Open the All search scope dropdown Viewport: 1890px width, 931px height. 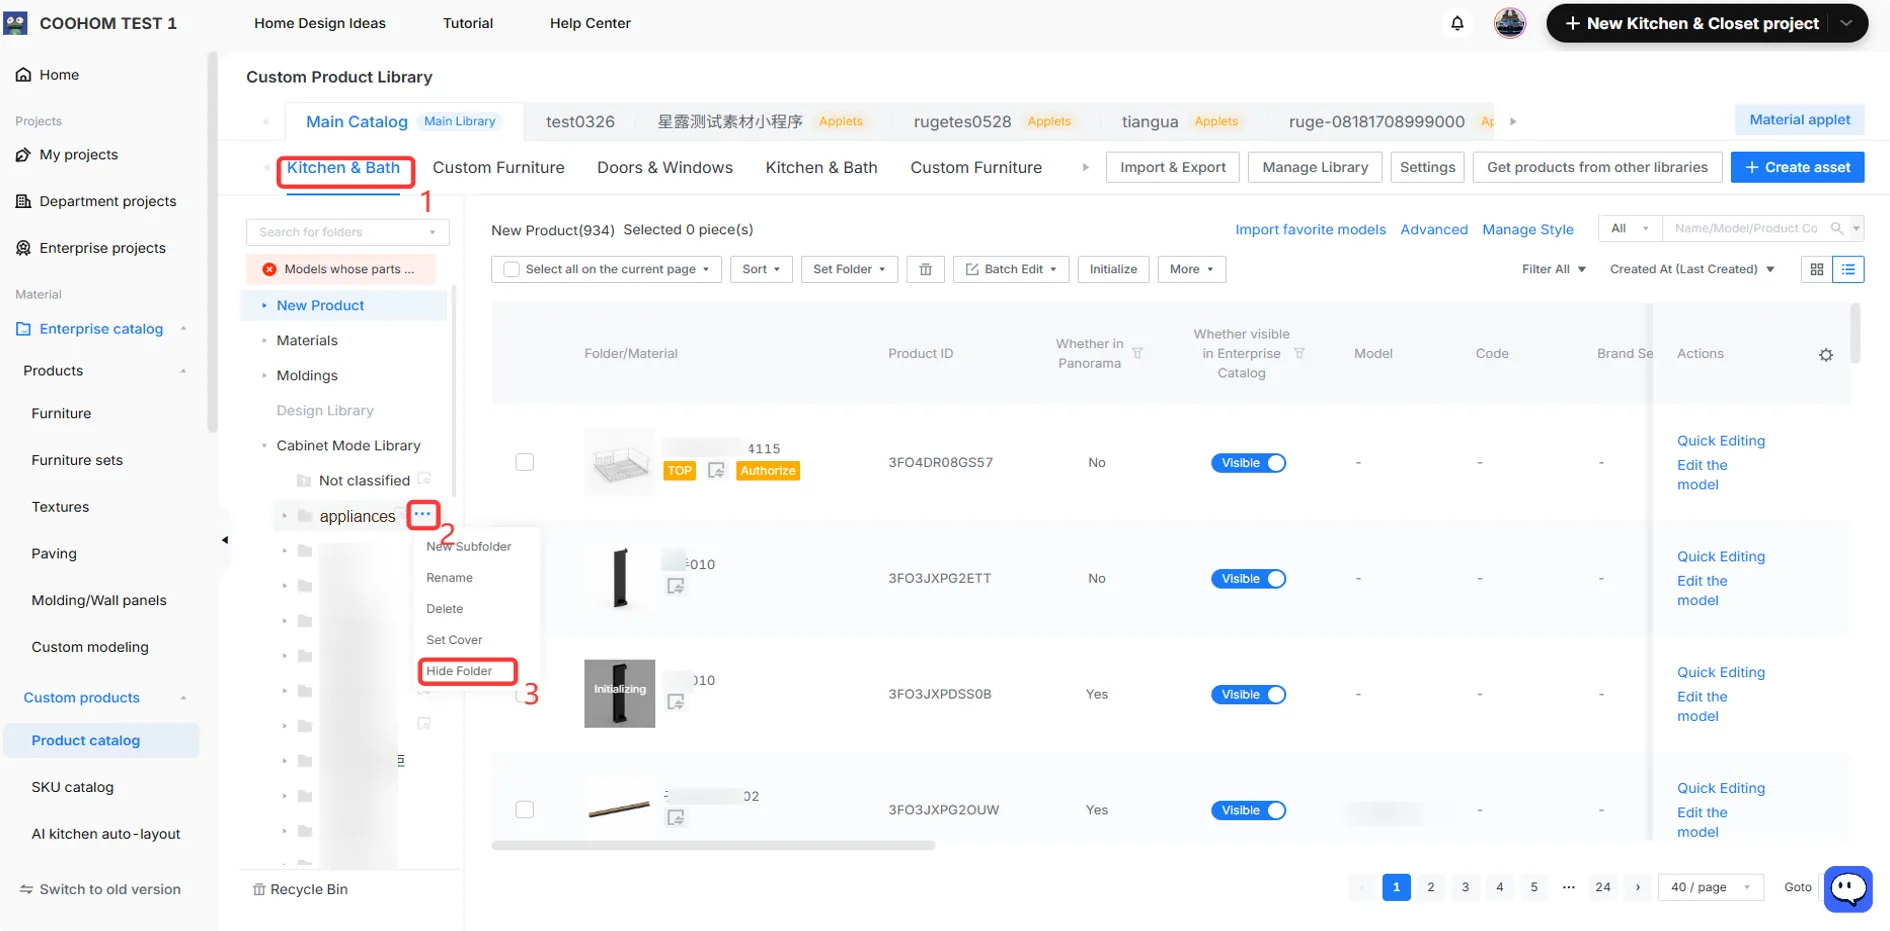click(x=1629, y=228)
